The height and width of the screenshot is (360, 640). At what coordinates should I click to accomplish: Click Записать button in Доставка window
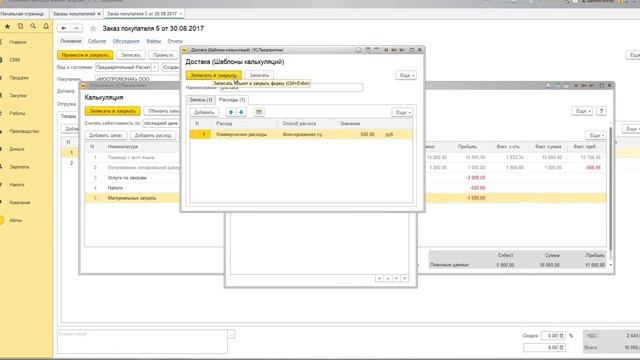259,75
